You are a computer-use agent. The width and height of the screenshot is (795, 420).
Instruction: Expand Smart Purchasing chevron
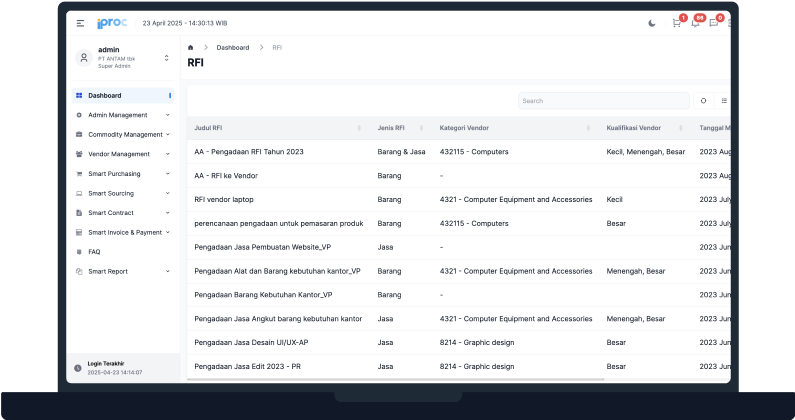point(167,173)
